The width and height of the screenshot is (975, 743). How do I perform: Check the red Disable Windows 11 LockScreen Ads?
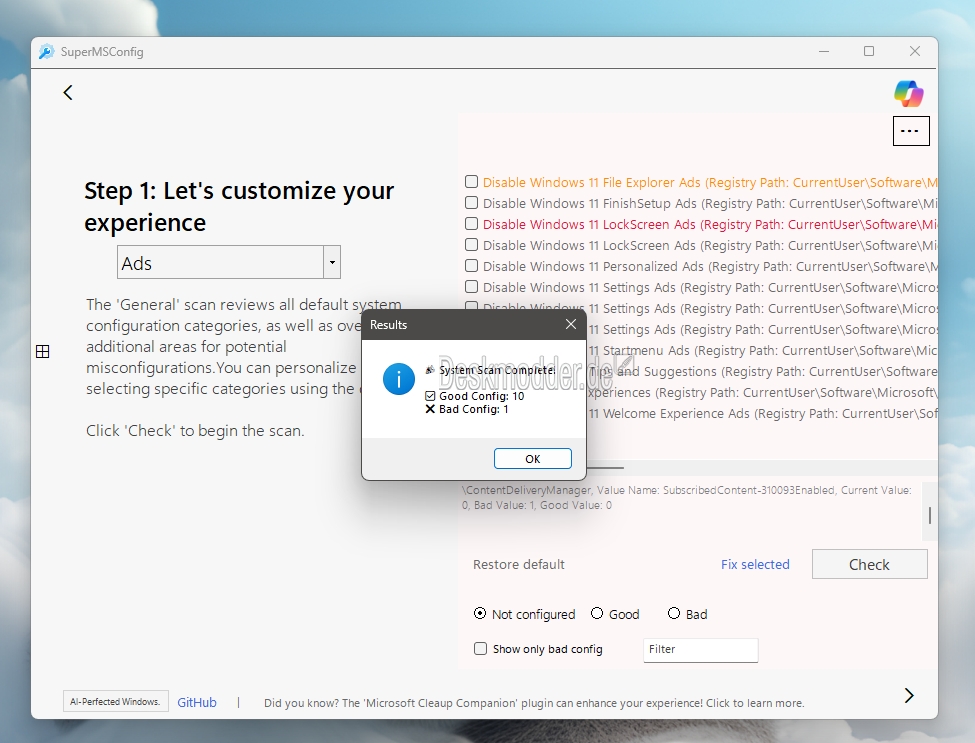pos(471,224)
